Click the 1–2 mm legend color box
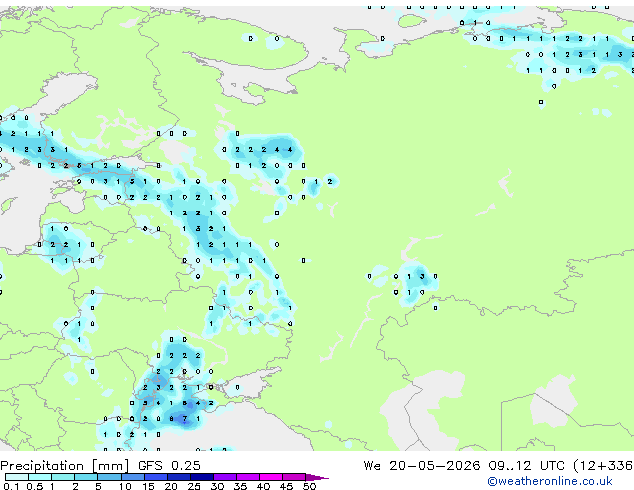Screen dimensions: 634x490 tap(63, 477)
